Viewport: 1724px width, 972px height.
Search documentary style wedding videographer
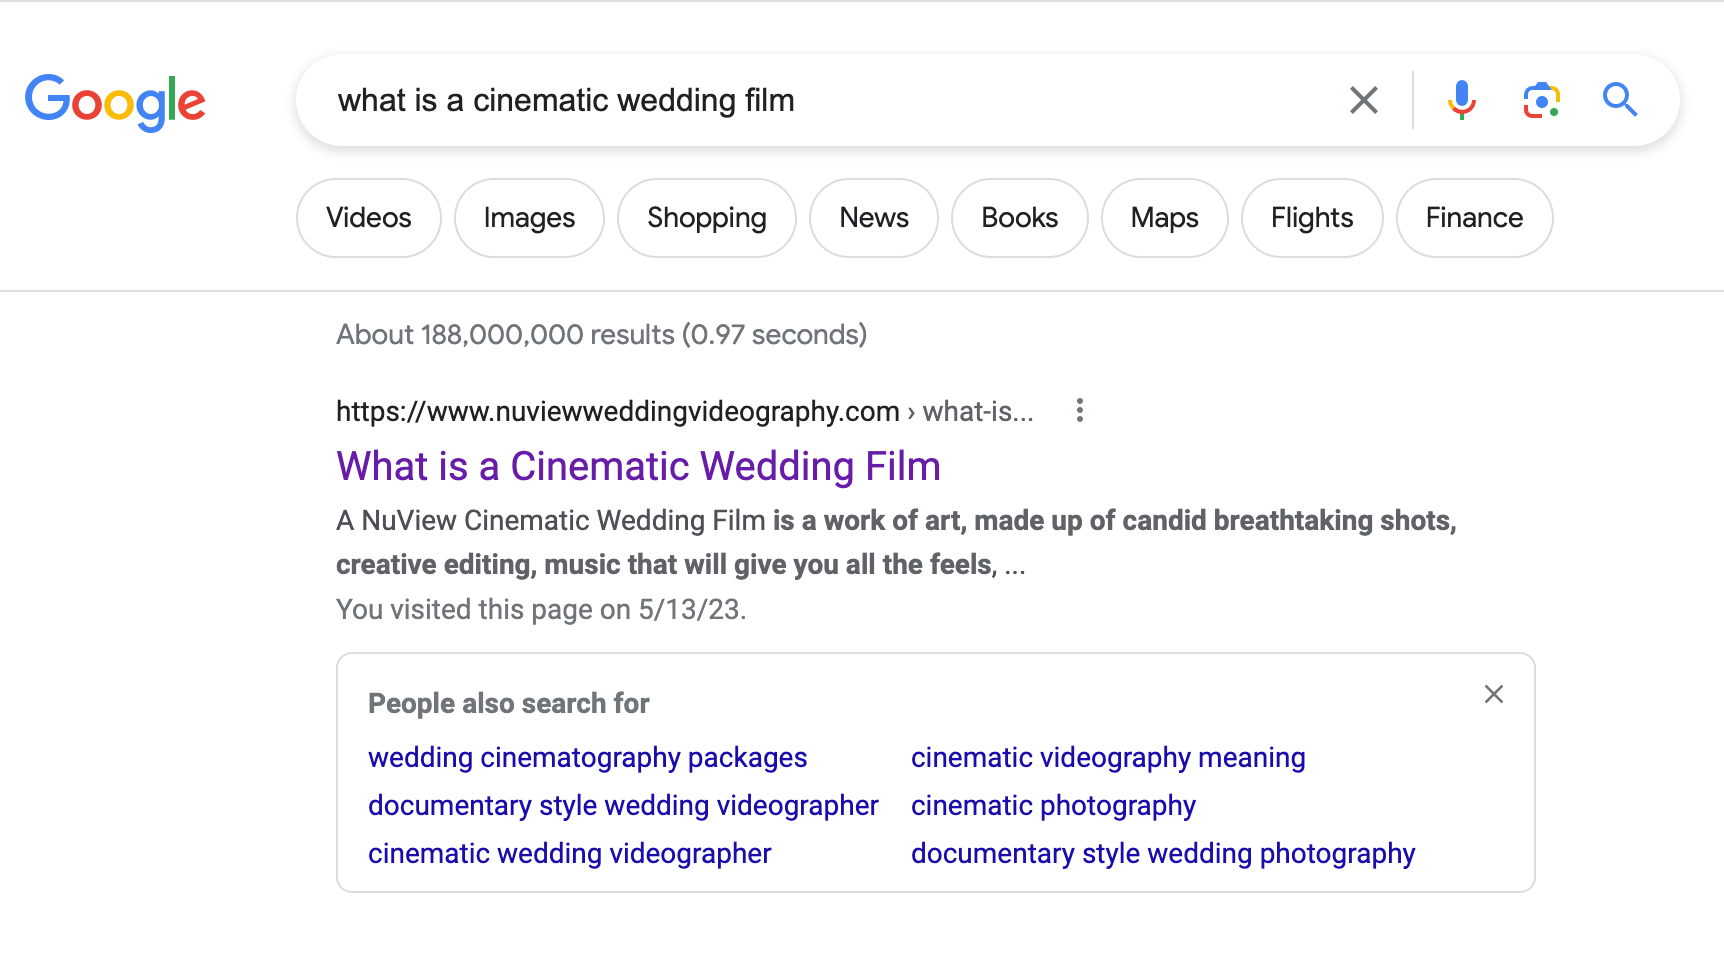623,806
